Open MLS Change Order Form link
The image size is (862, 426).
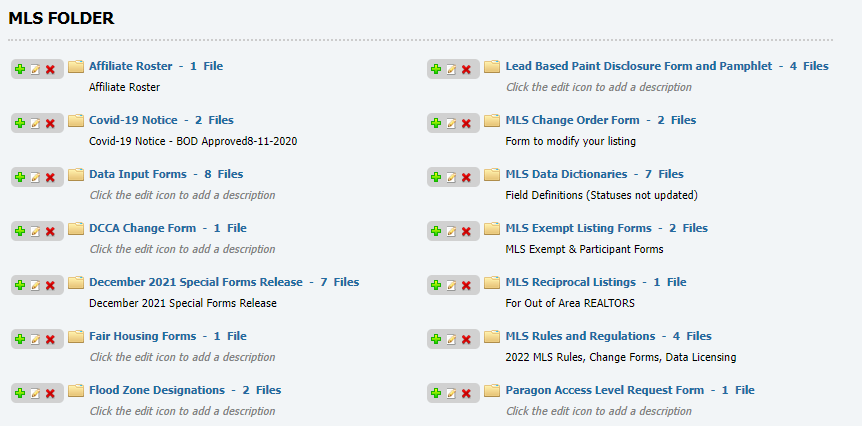[x=601, y=120]
